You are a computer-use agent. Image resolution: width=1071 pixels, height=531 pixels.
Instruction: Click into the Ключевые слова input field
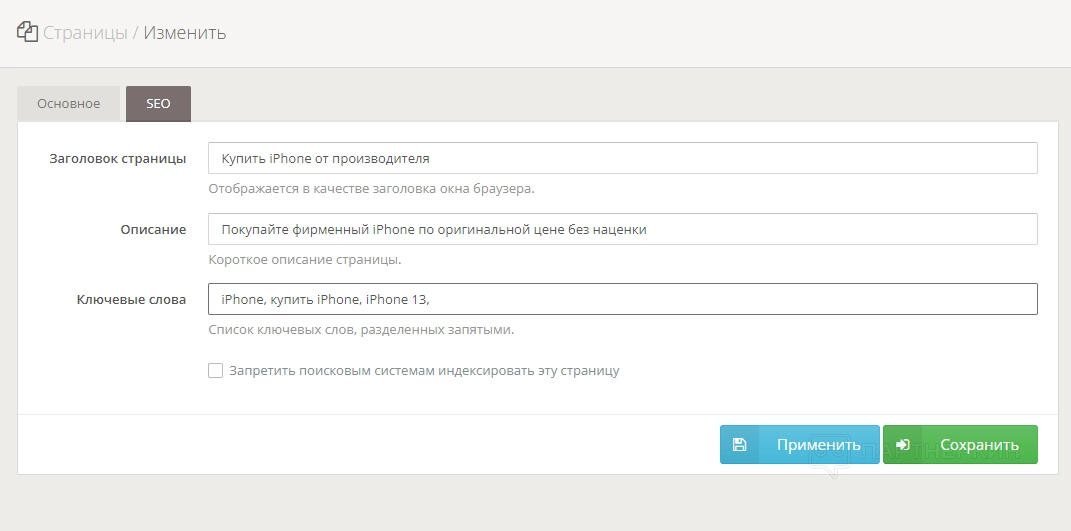pyautogui.click(x=622, y=299)
